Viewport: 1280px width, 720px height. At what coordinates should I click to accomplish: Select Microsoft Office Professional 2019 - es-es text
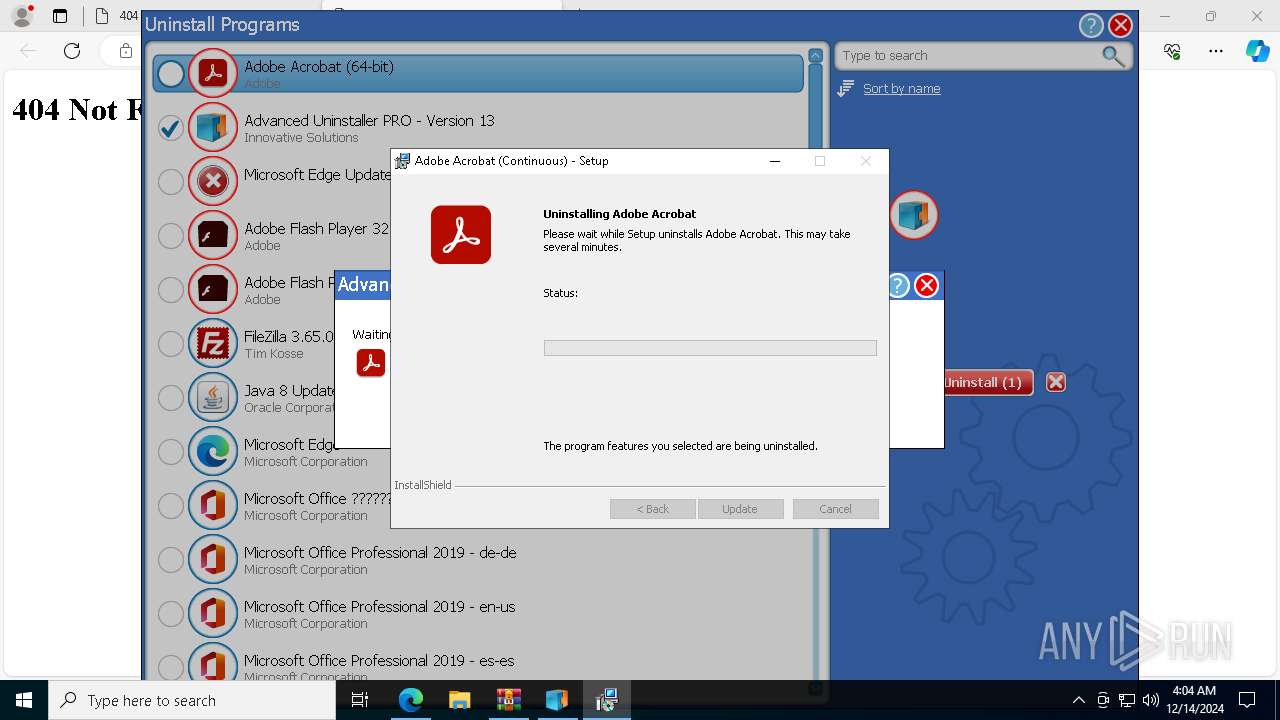point(379,660)
